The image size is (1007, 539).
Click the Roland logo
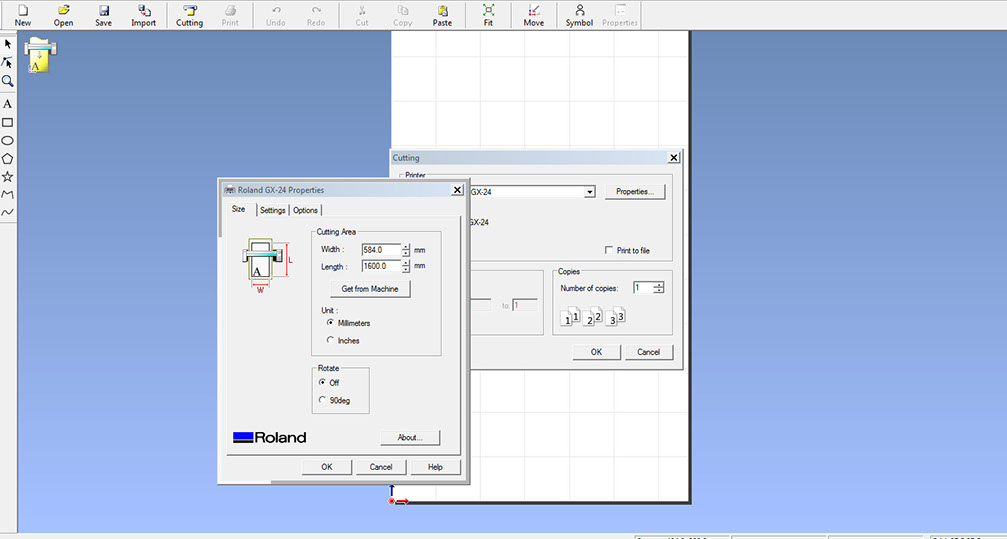tap(270, 437)
